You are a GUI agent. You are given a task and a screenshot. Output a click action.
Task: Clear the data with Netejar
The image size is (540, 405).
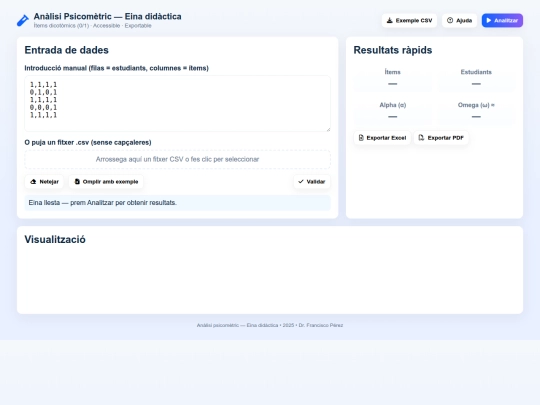click(44, 181)
